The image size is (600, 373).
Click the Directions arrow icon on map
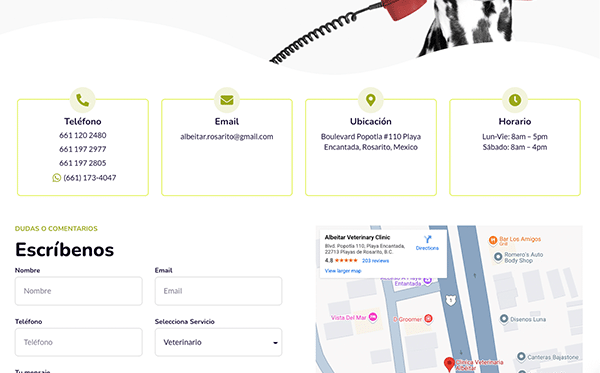(427, 239)
